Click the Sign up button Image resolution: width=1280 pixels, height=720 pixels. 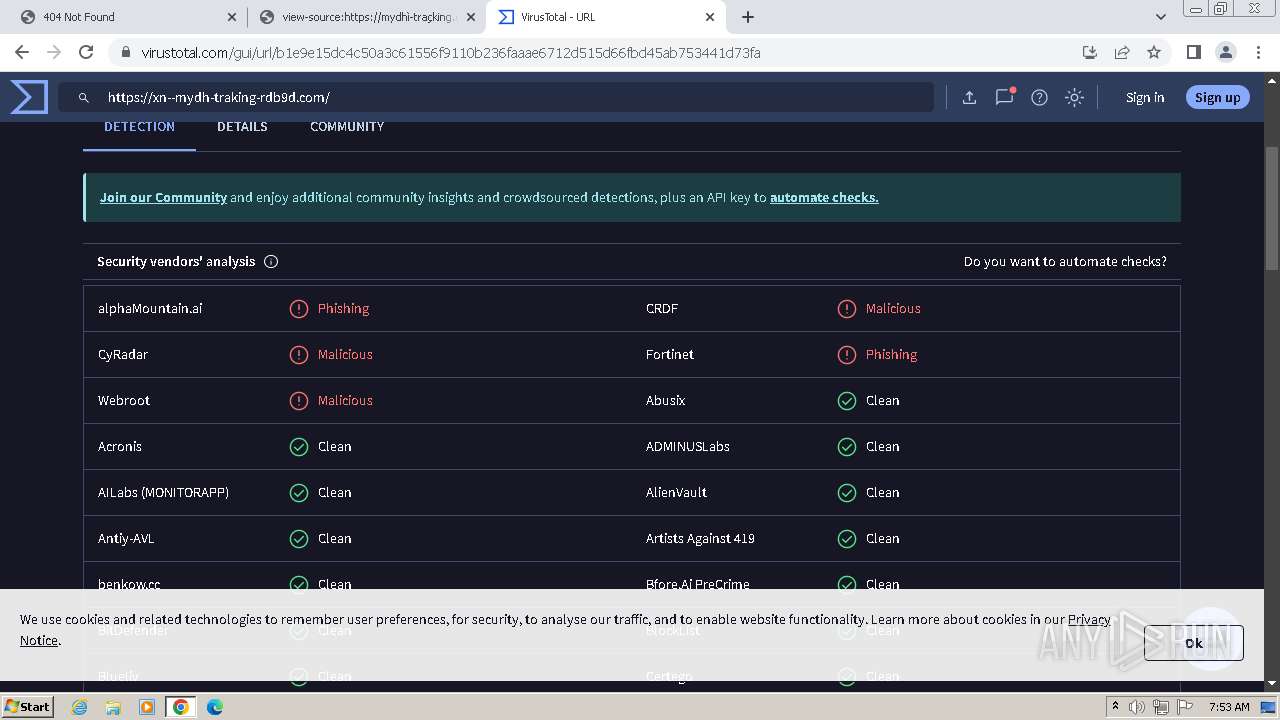coord(1217,97)
